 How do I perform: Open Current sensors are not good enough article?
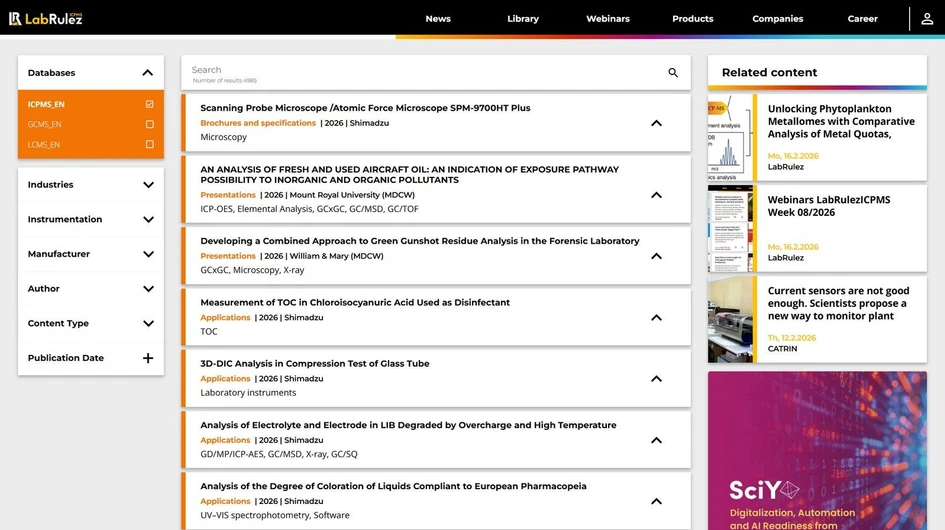point(838,303)
